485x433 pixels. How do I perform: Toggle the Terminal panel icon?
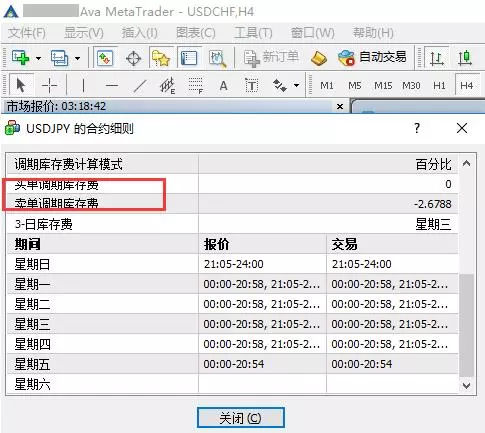pyautogui.click(x=189, y=58)
